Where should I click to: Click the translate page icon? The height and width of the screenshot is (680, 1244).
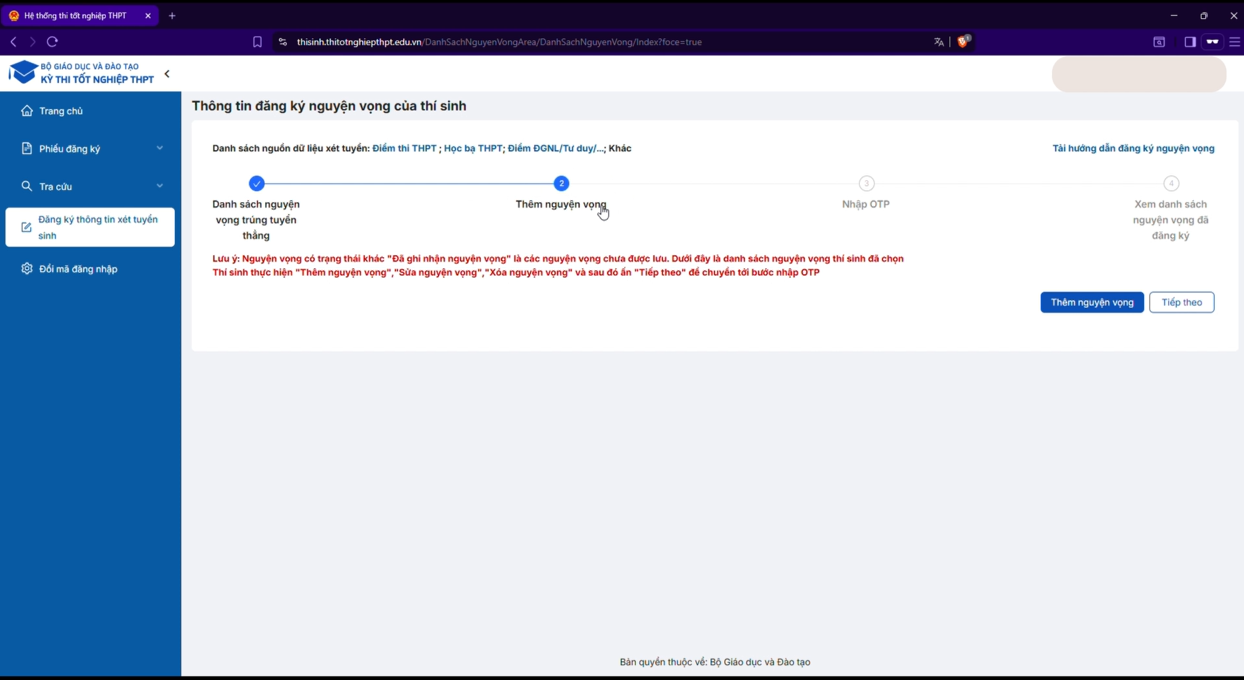pyautogui.click(x=939, y=42)
